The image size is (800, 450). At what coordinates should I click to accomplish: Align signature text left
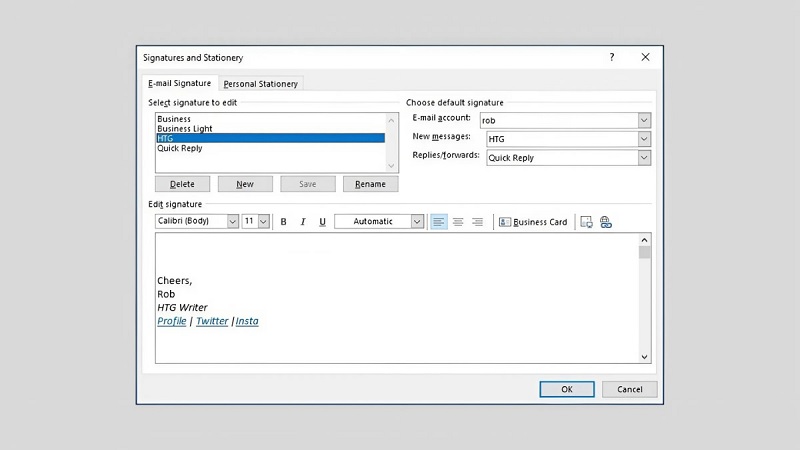(x=439, y=222)
